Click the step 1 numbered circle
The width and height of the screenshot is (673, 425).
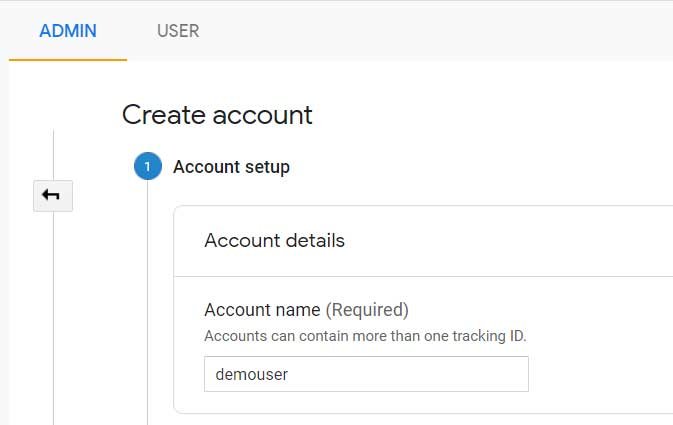(x=147, y=167)
